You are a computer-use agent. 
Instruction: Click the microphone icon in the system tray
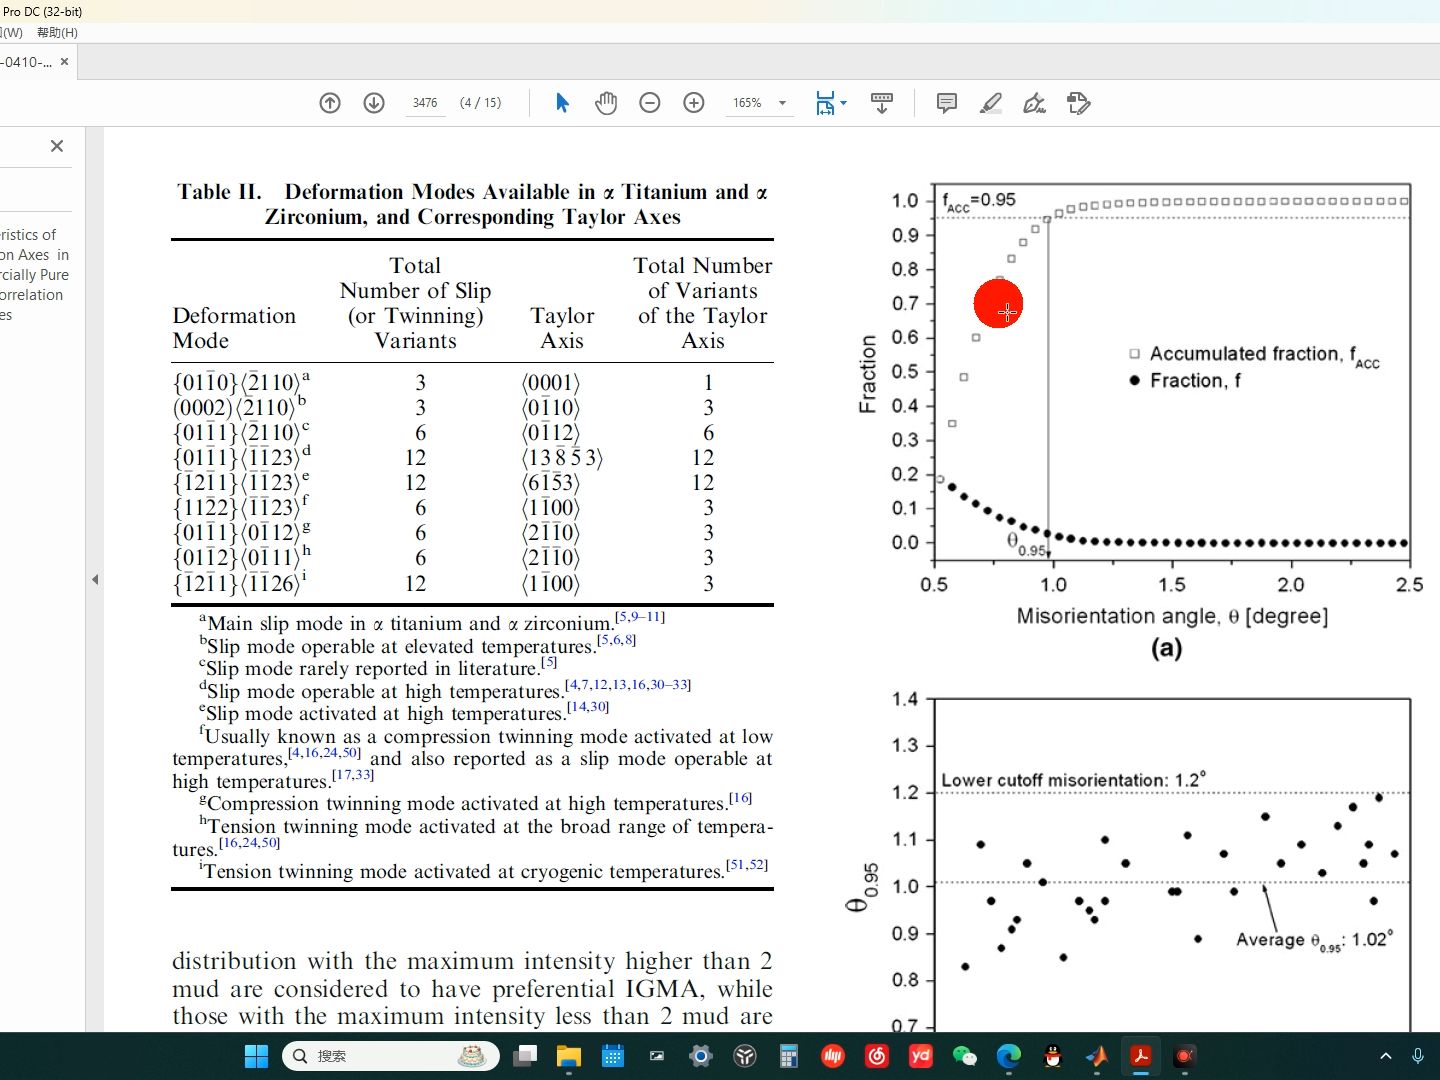point(1418,1056)
